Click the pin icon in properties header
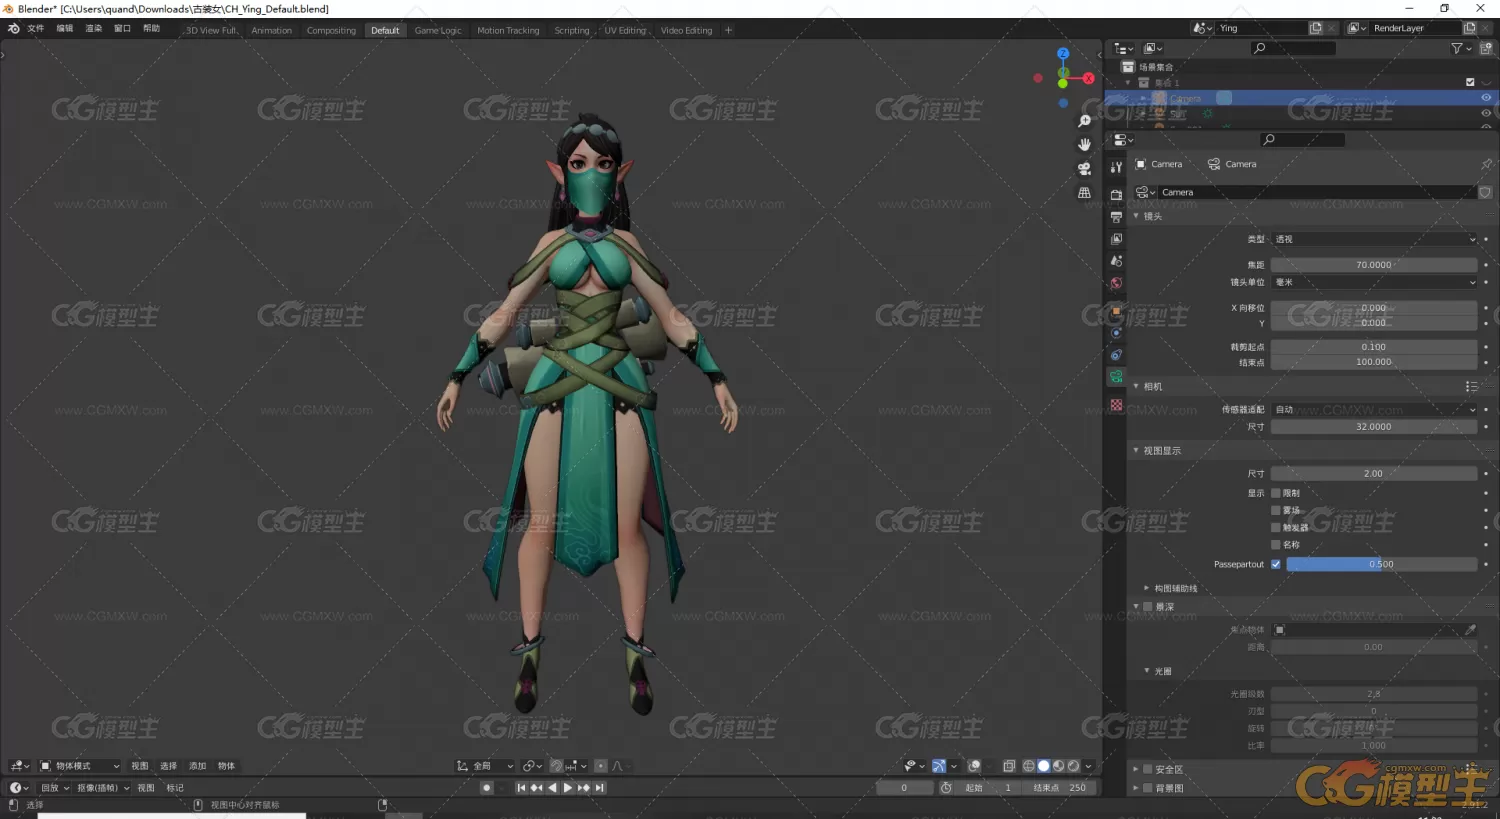1500x819 pixels. point(1486,164)
